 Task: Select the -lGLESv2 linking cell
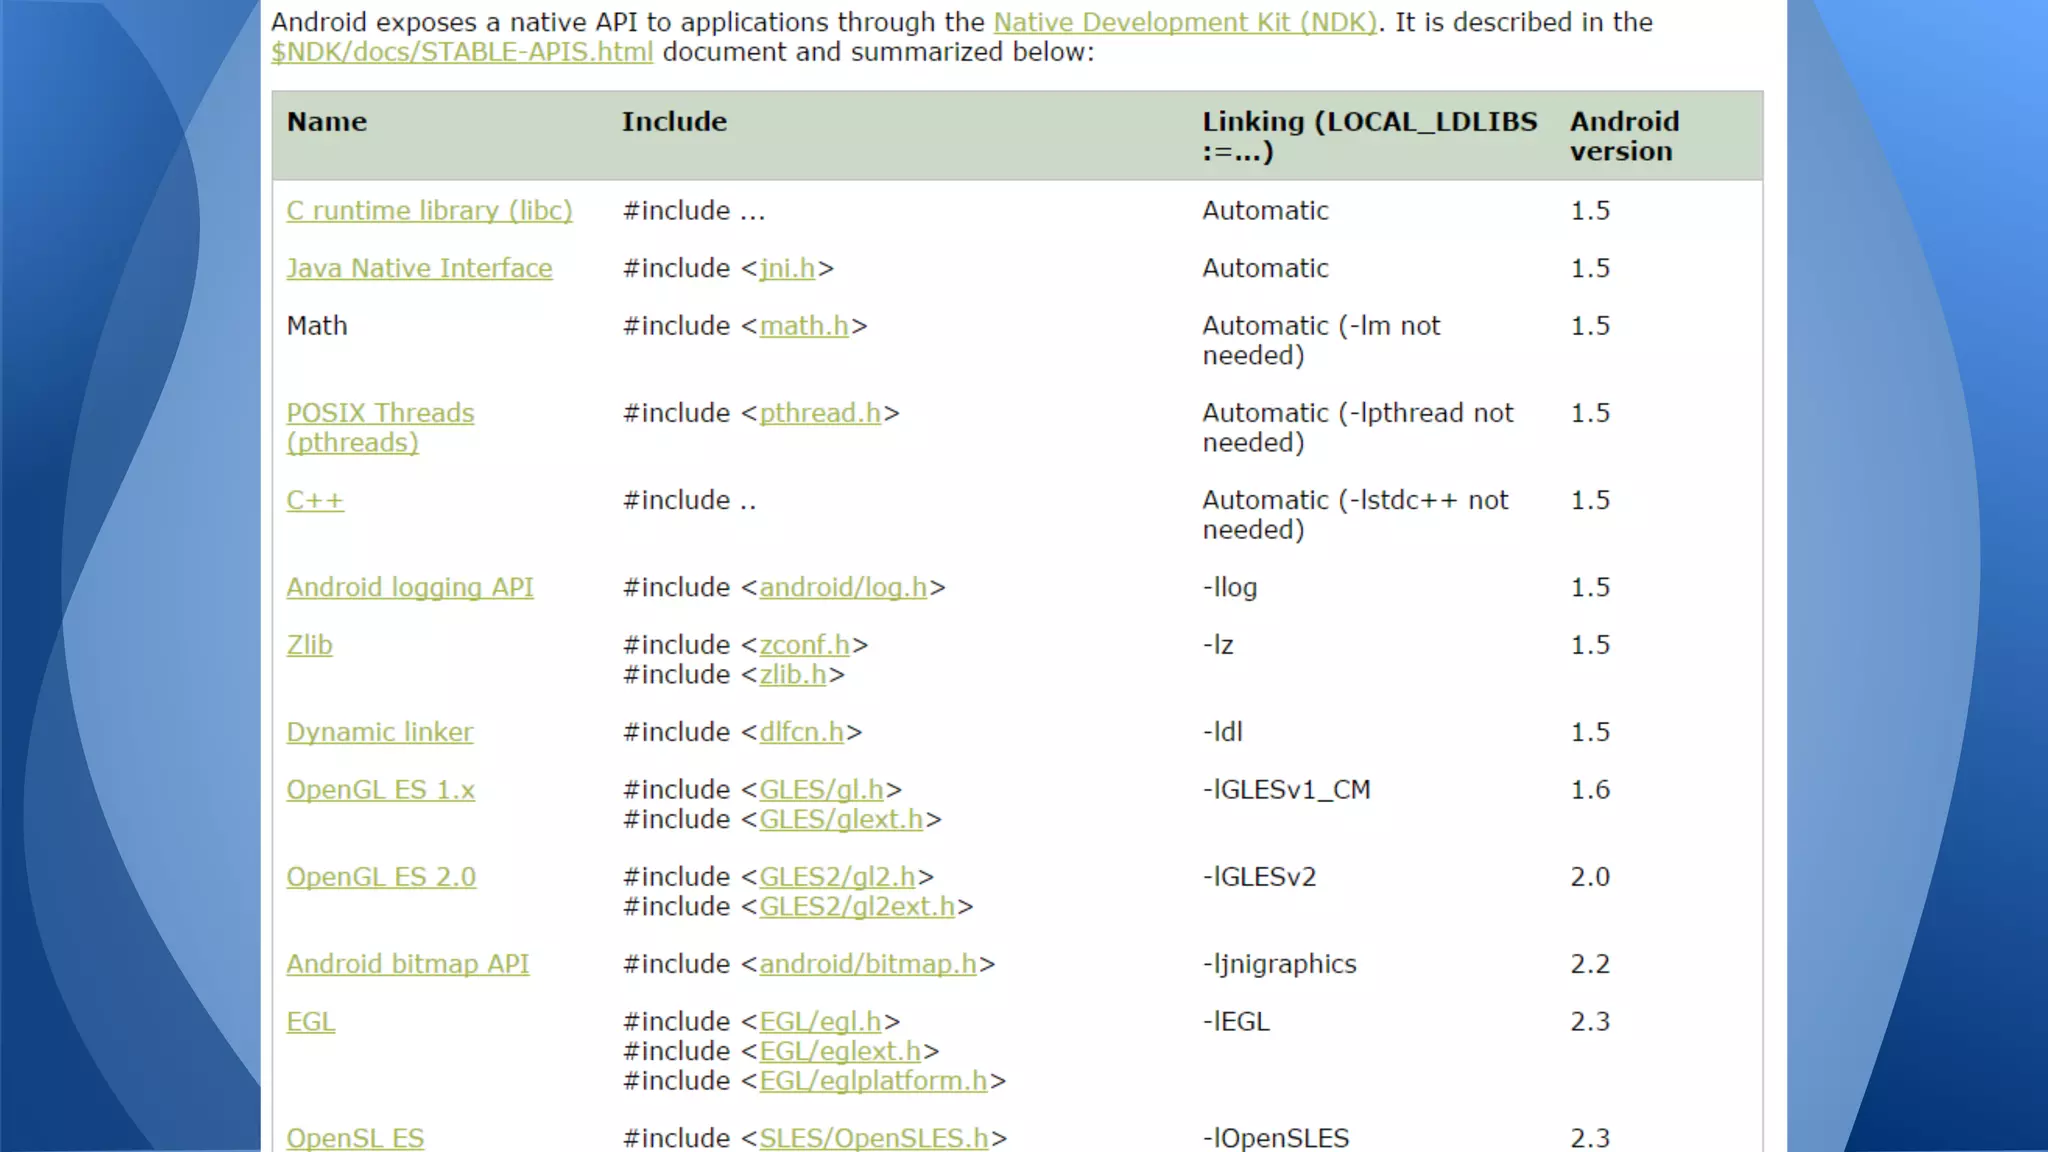coord(1259,877)
